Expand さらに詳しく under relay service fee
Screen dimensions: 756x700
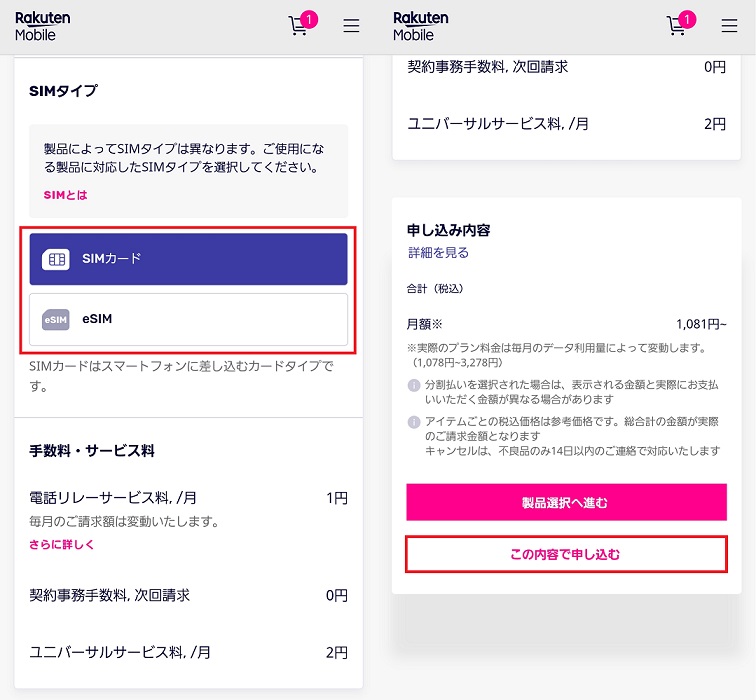tap(61, 545)
